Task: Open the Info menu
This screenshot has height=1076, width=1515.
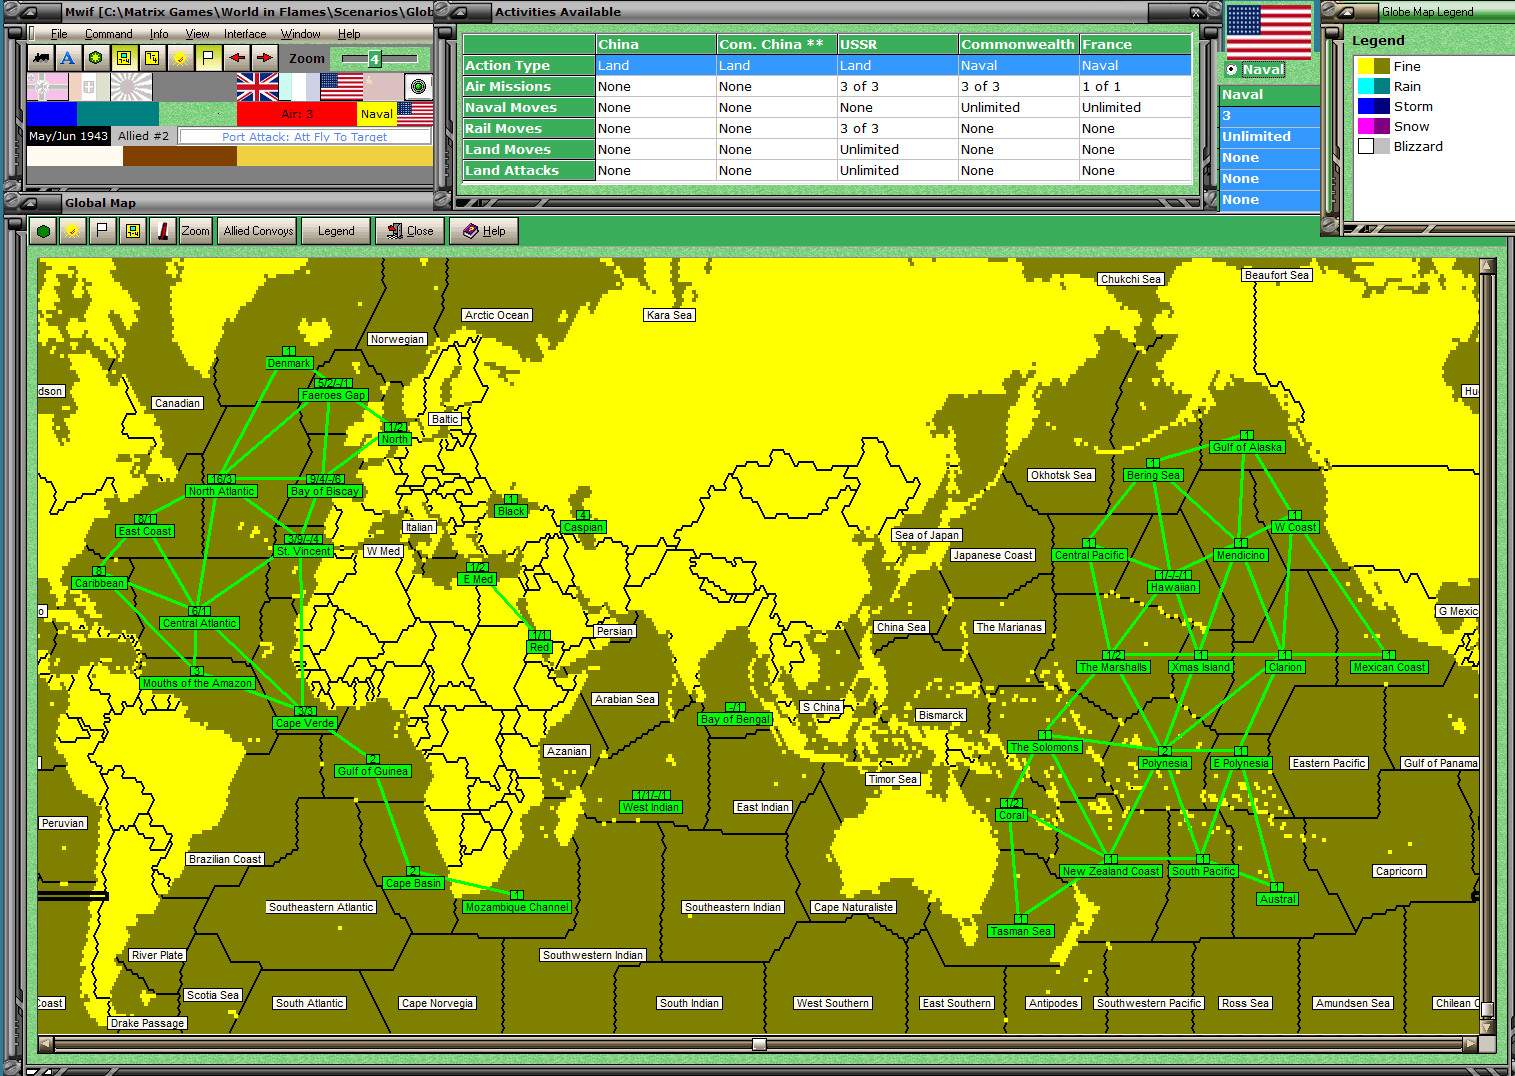Action: [x=159, y=34]
